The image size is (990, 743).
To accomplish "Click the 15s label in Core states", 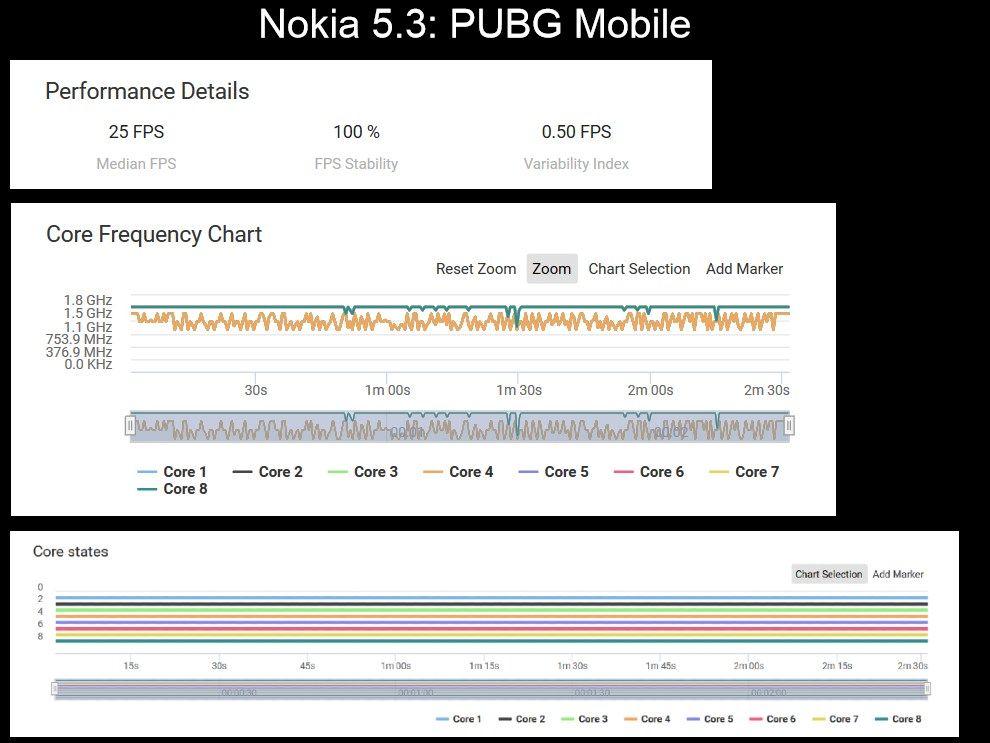I will (x=131, y=666).
